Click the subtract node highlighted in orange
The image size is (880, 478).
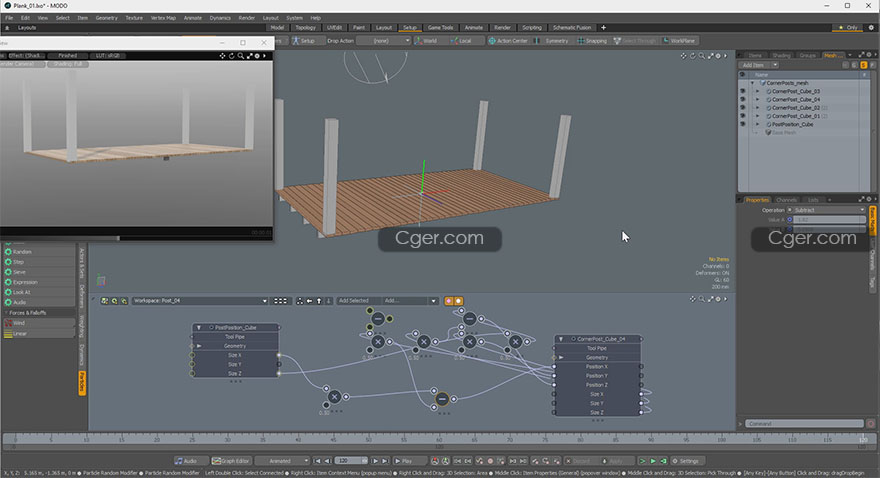click(442, 399)
